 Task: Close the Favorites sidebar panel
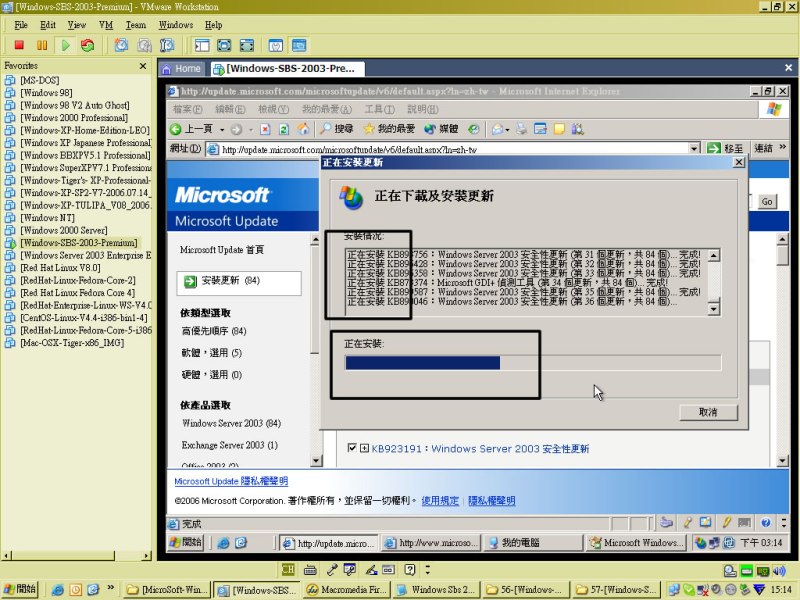point(143,66)
